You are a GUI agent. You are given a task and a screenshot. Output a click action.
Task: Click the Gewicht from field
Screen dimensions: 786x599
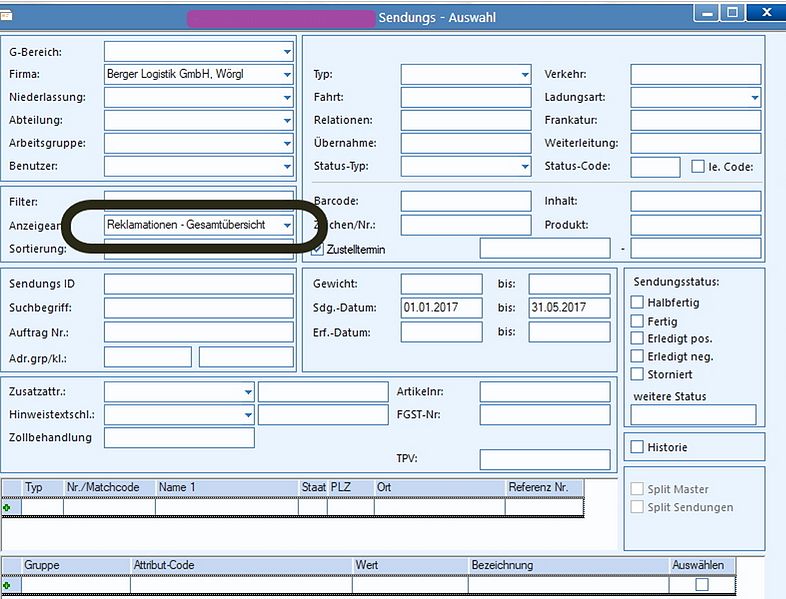click(x=442, y=284)
